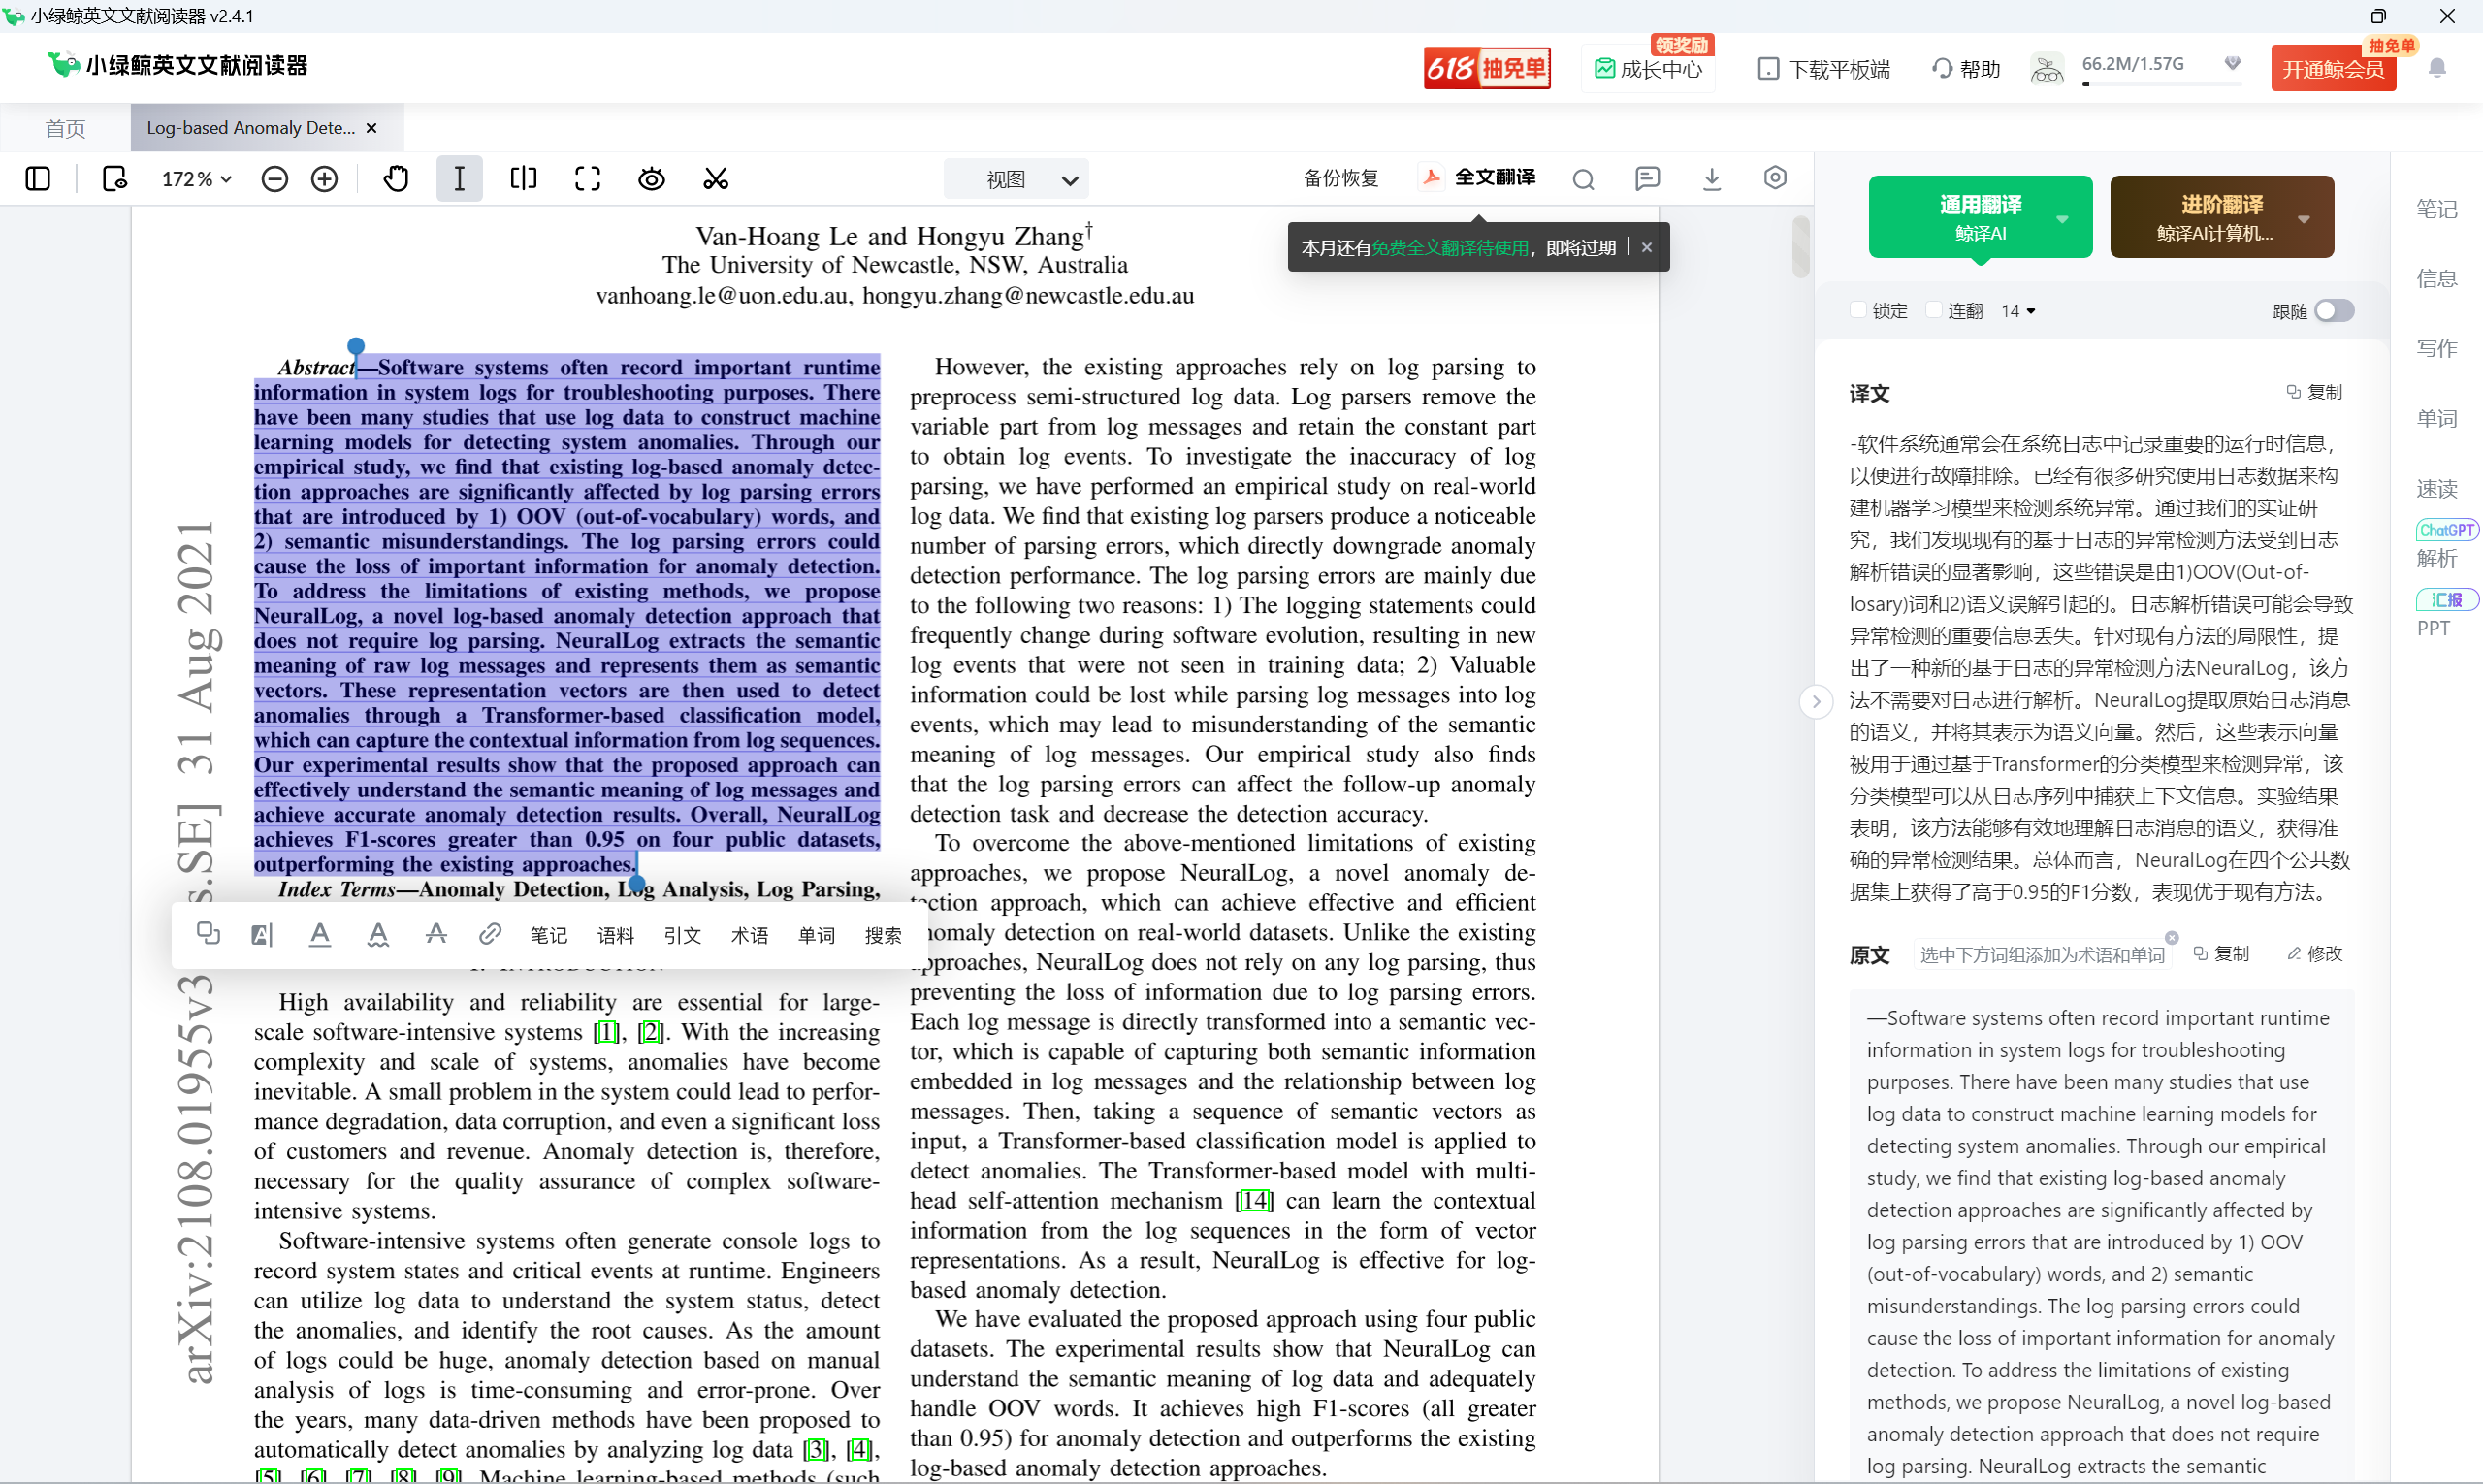
Task: Click the zoom in plus icon
Action: [324, 179]
